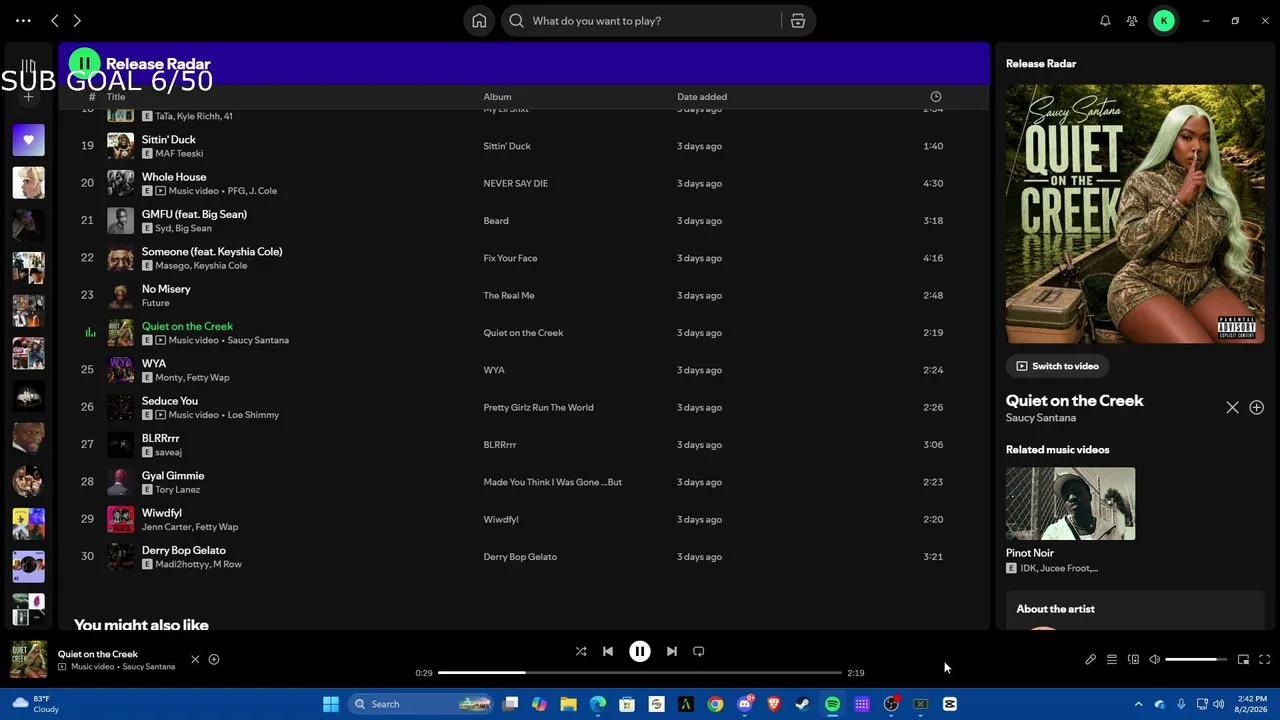Go forward with the right arrow
This screenshot has height=720, width=1280.
[x=77, y=20]
